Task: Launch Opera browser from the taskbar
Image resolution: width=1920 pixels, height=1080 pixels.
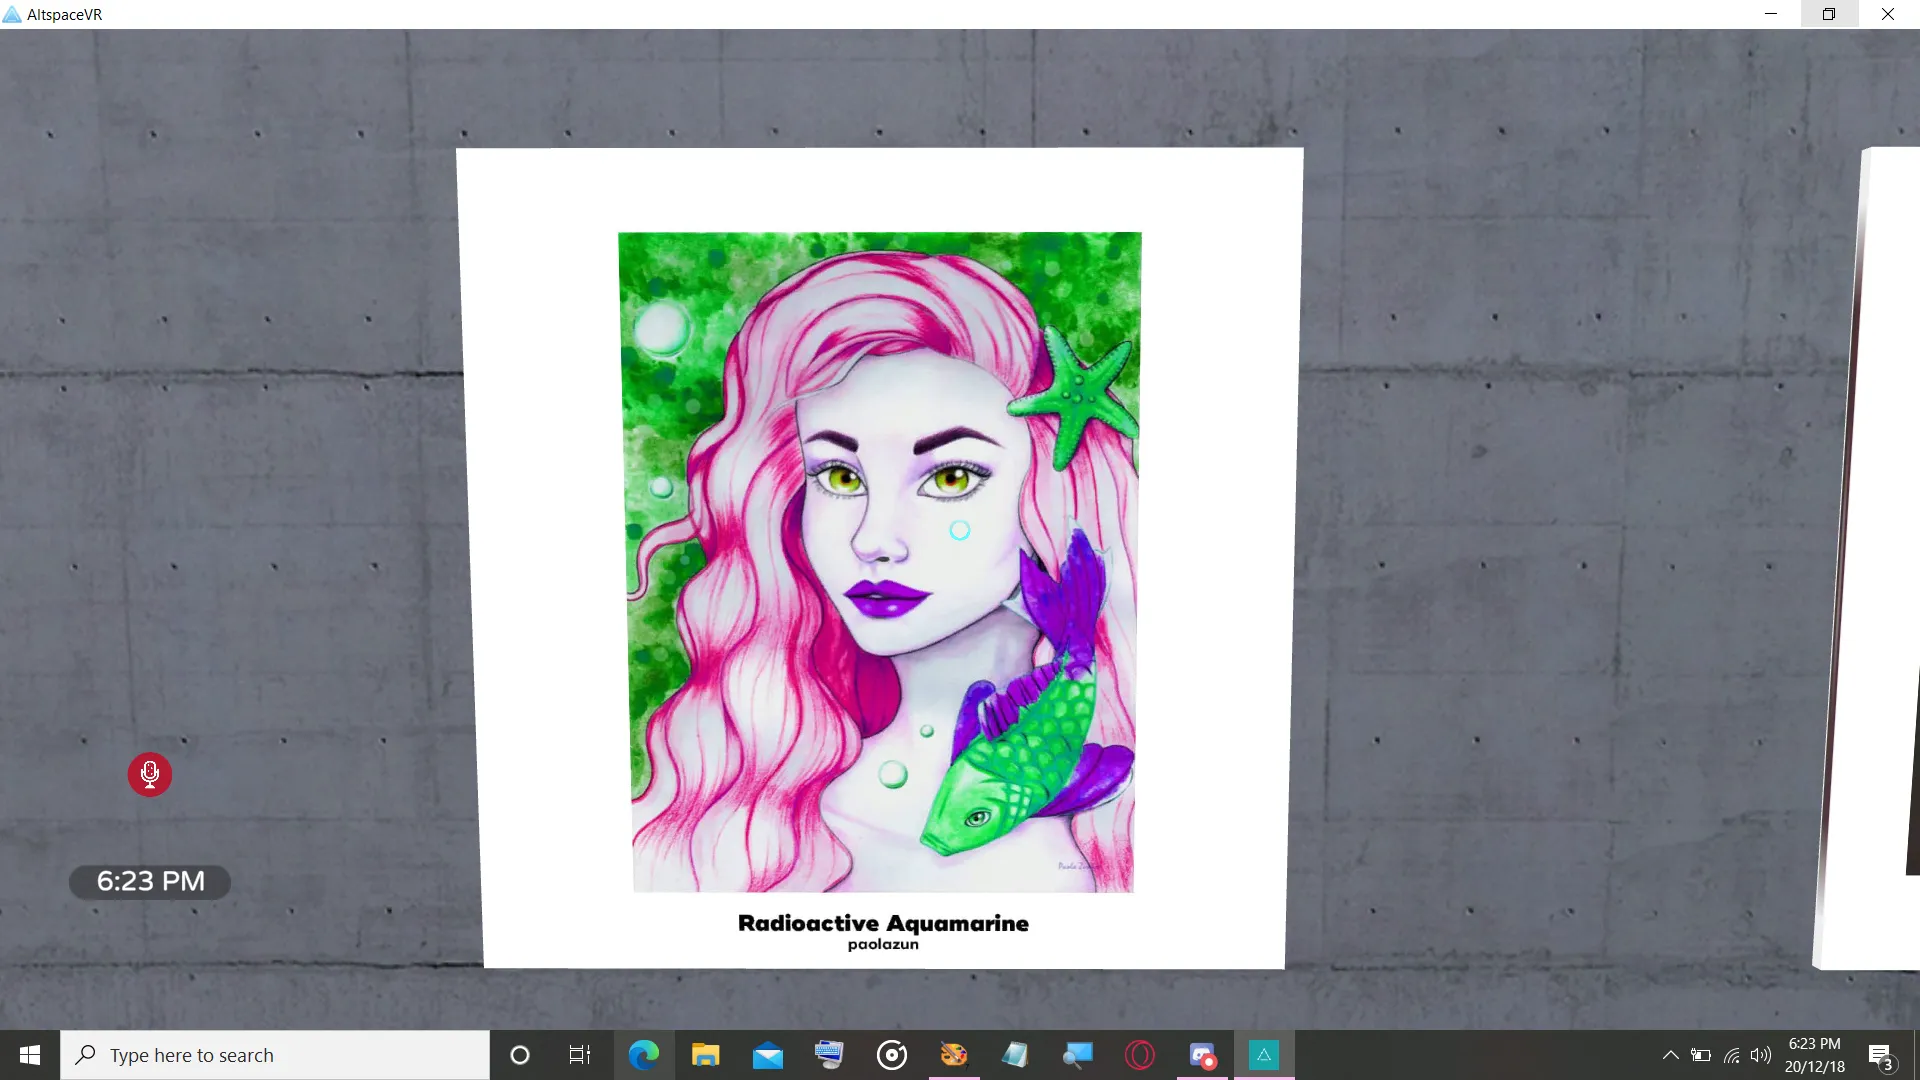Action: [x=1139, y=1055]
